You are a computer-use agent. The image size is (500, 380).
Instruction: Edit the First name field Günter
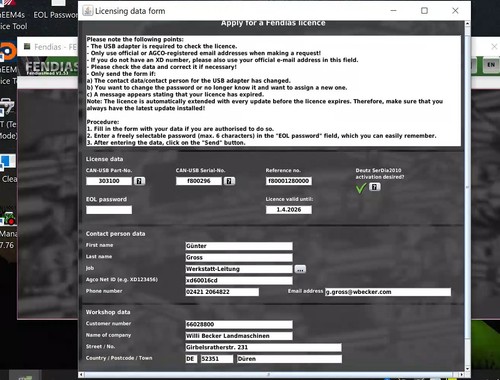point(239,246)
